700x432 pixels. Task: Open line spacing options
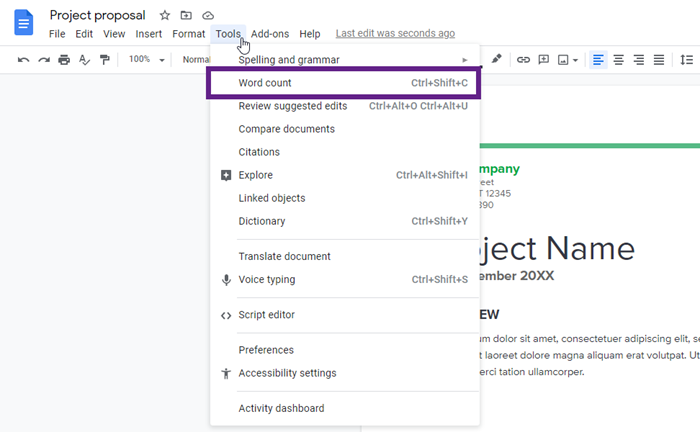686,60
